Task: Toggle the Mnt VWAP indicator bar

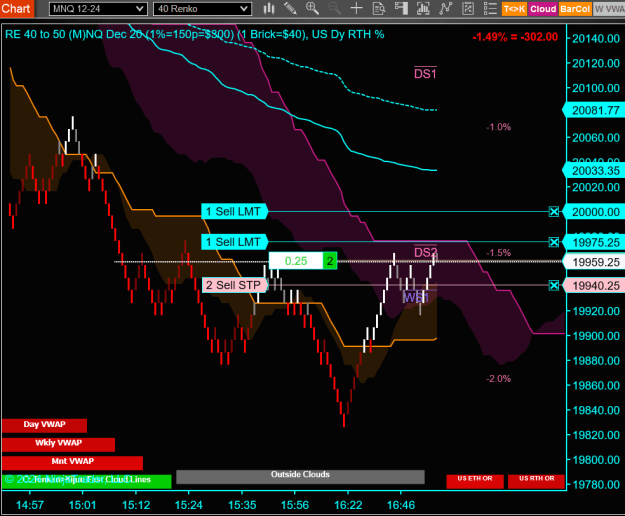Action: [x=72, y=463]
